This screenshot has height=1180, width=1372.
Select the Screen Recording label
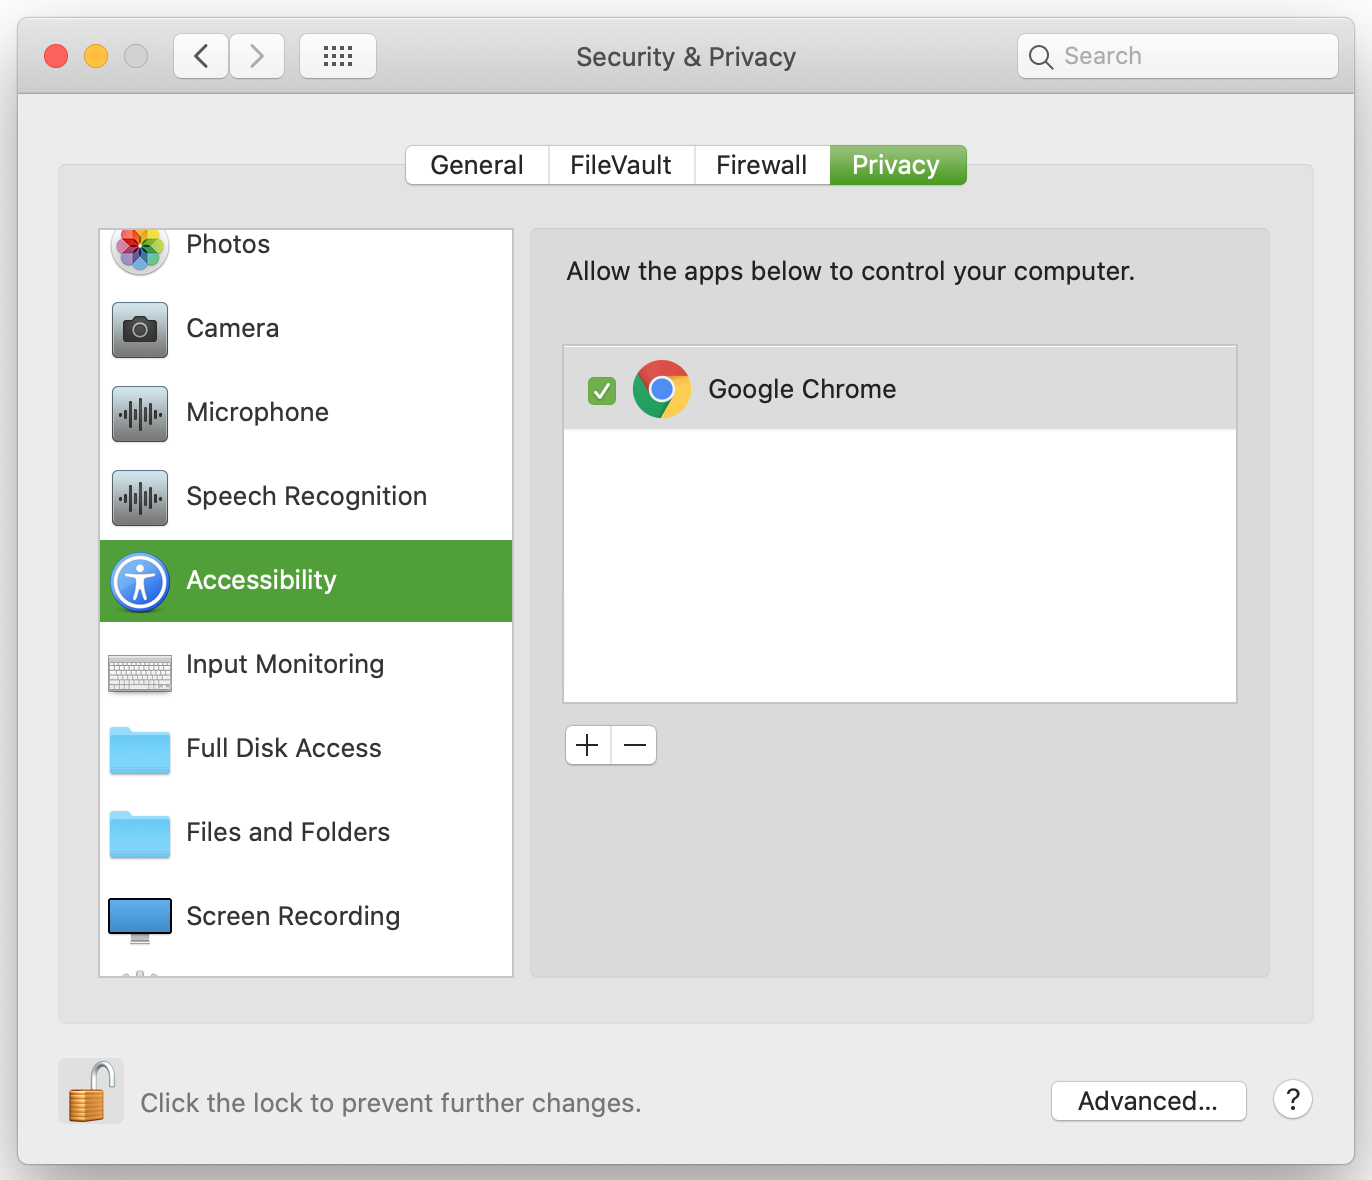point(293,917)
